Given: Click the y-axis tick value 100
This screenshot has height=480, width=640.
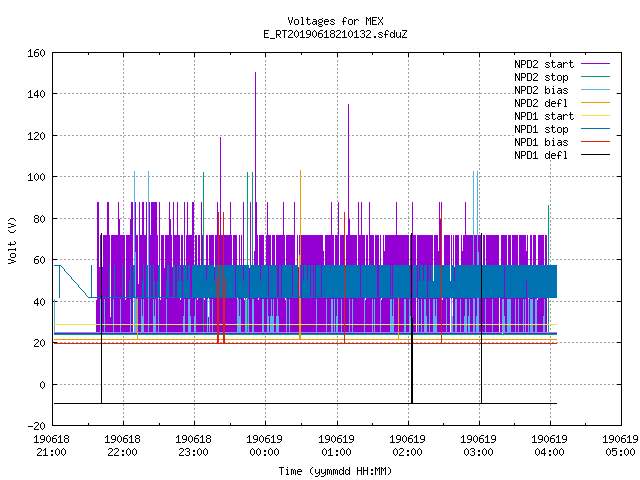Looking at the screenshot, I should coord(36,177).
